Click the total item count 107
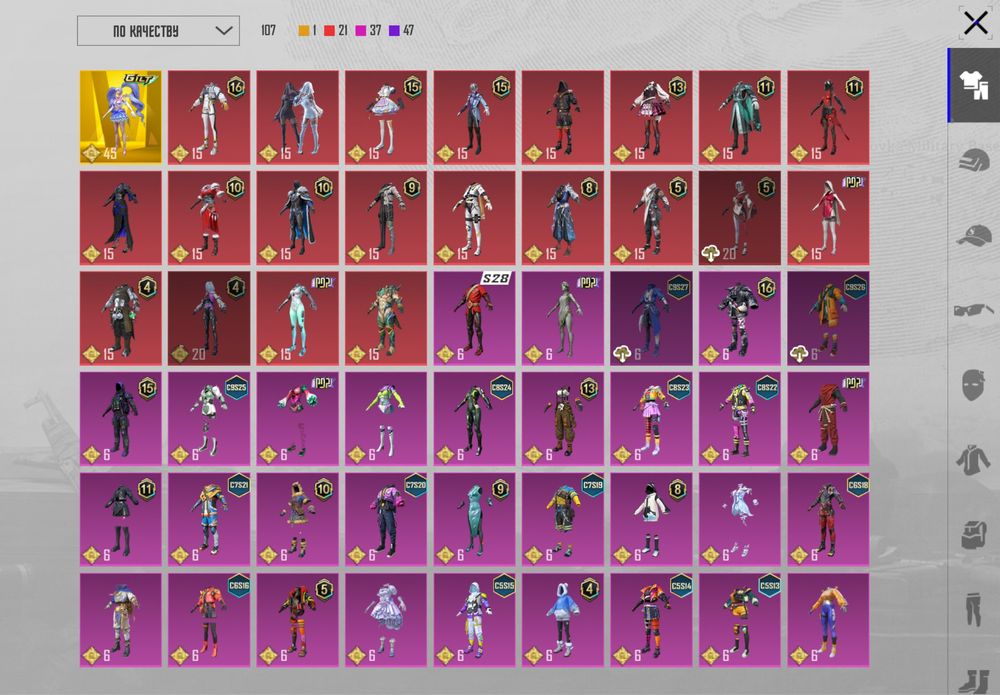Image resolution: width=1000 pixels, height=695 pixels. [268, 31]
